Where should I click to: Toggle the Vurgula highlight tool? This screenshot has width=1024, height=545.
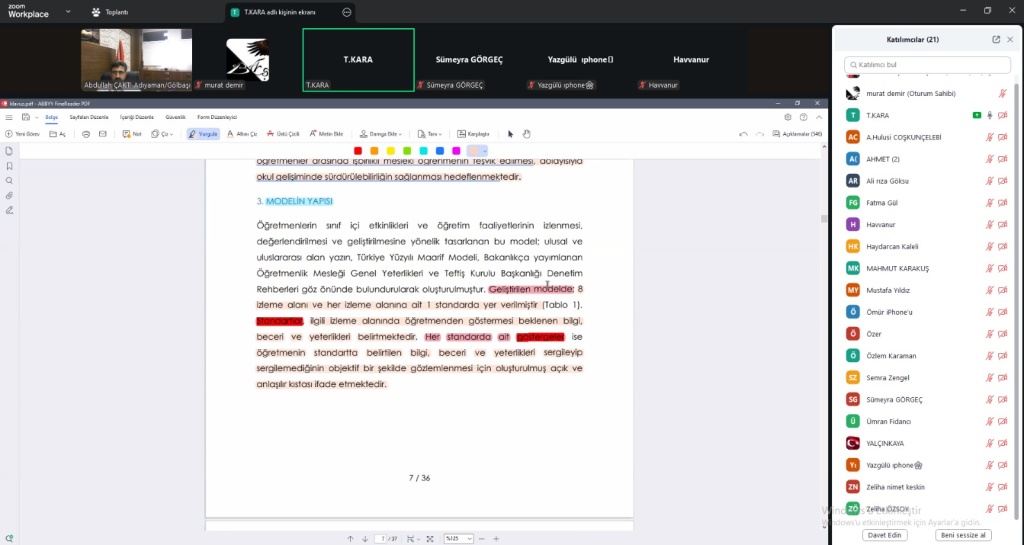click(x=203, y=133)
